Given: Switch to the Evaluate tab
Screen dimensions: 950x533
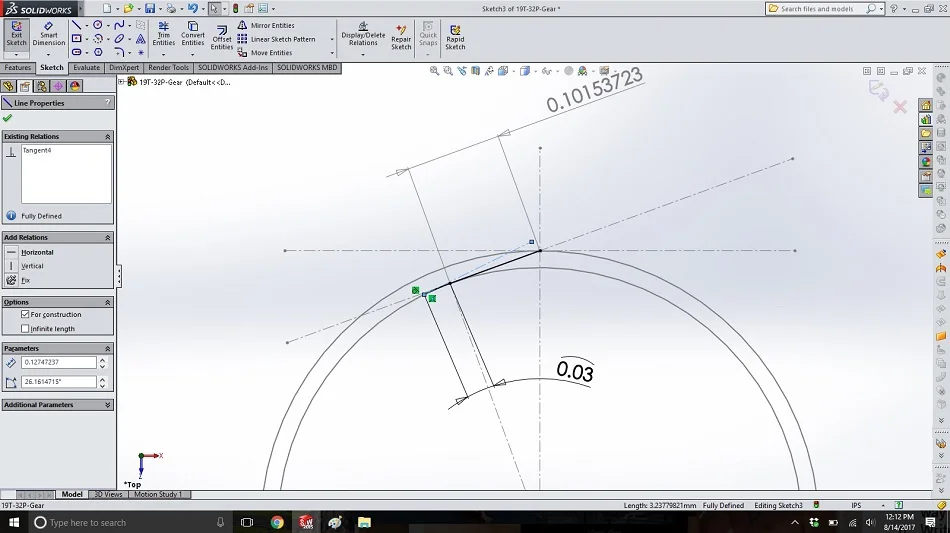Looking at the screenshot, I should pos(87,68).
